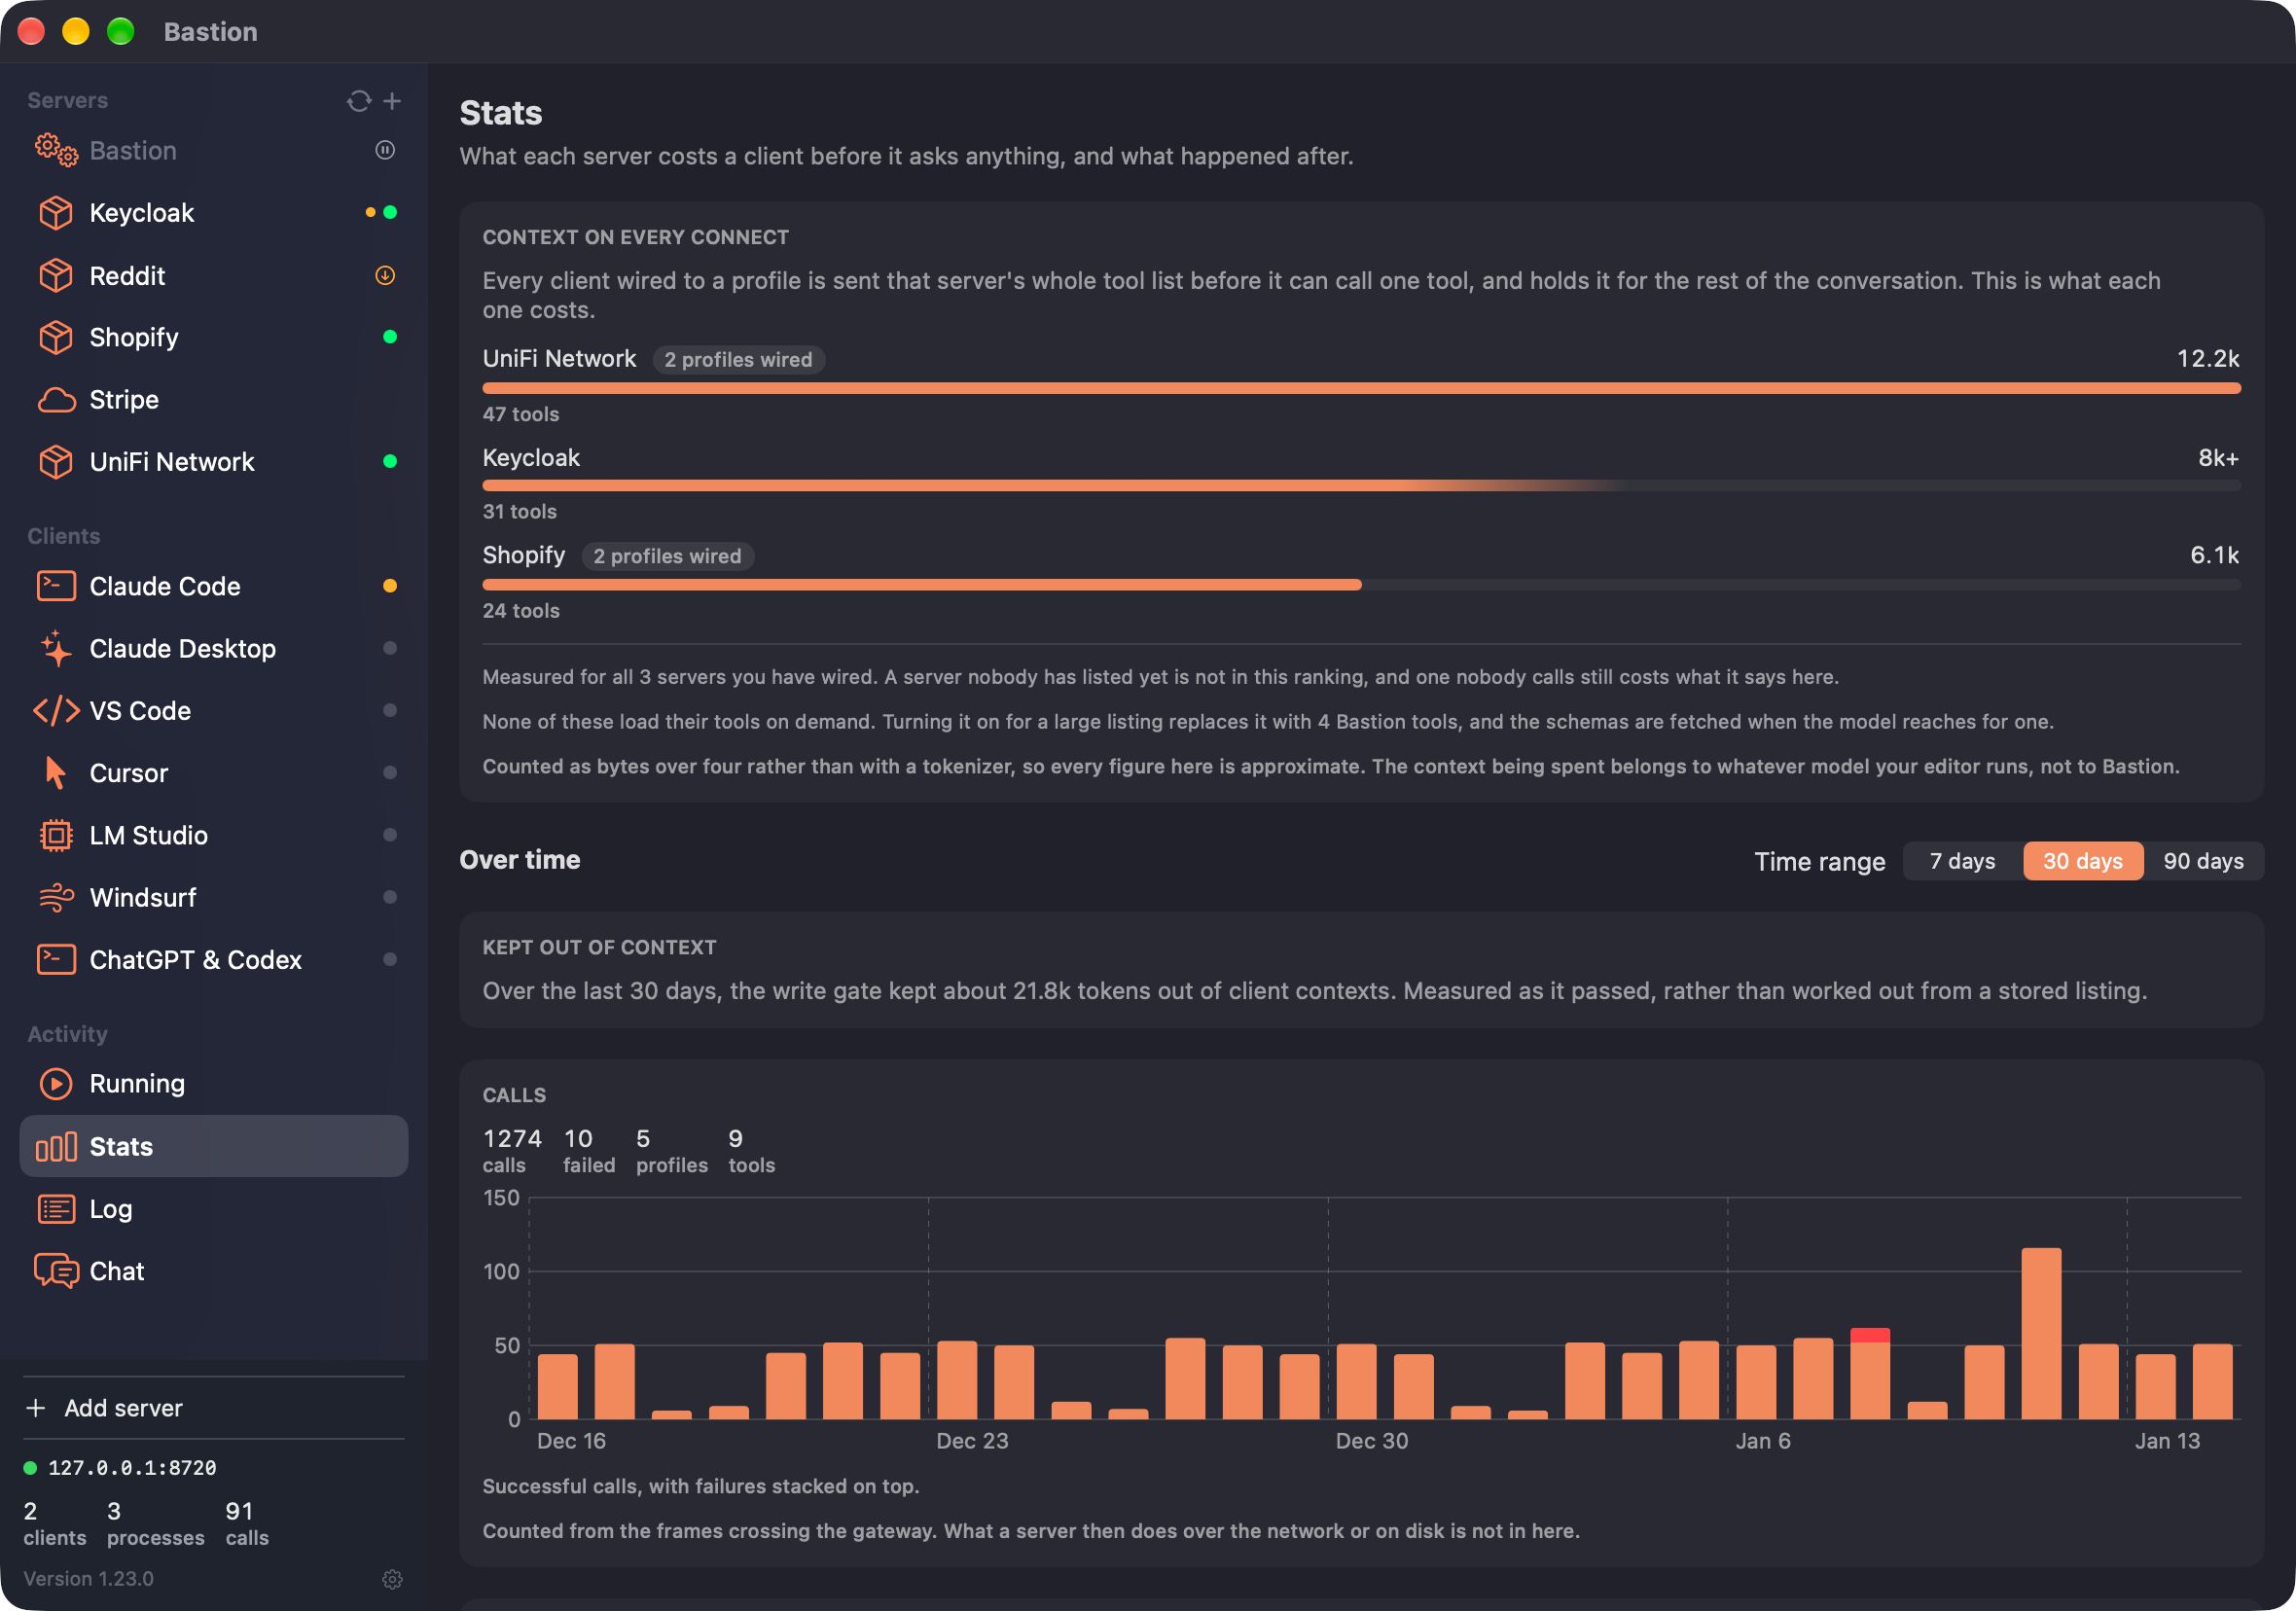Click the Version 1.23.0 text
The image size is (2296, 1611).
[88, 1579]
